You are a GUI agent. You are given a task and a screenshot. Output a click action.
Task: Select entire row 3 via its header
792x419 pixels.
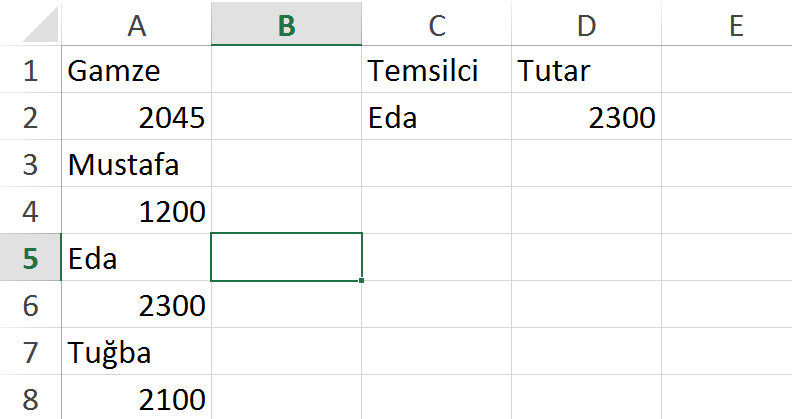pyautogui.click(x=30, y=164)
